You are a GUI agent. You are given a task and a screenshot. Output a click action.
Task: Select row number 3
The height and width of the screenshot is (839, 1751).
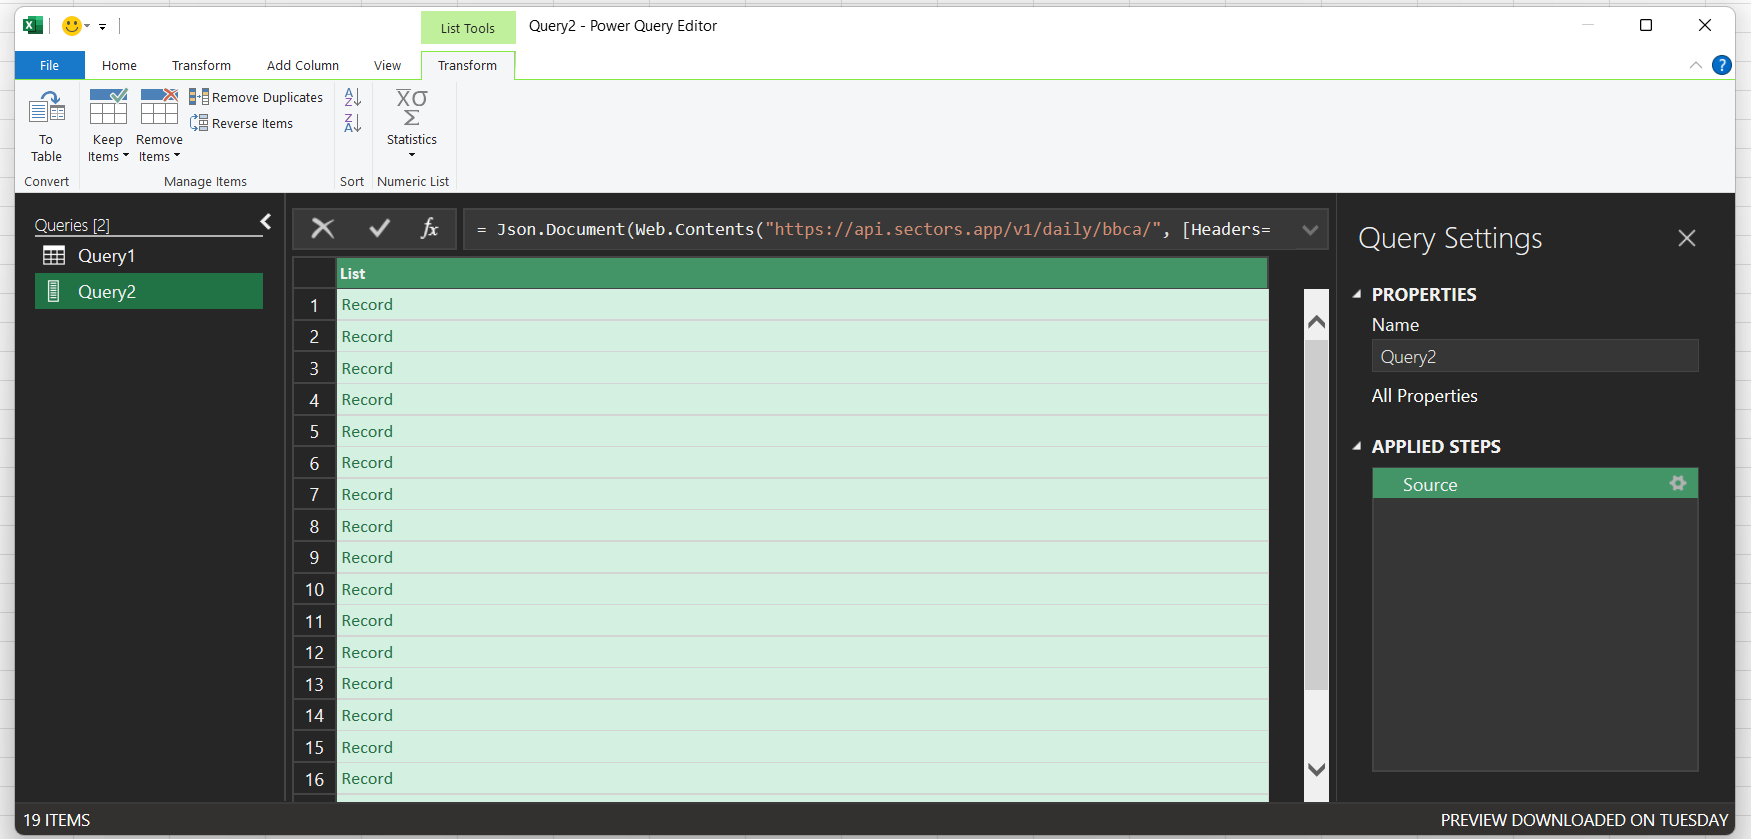pos(314,368)
